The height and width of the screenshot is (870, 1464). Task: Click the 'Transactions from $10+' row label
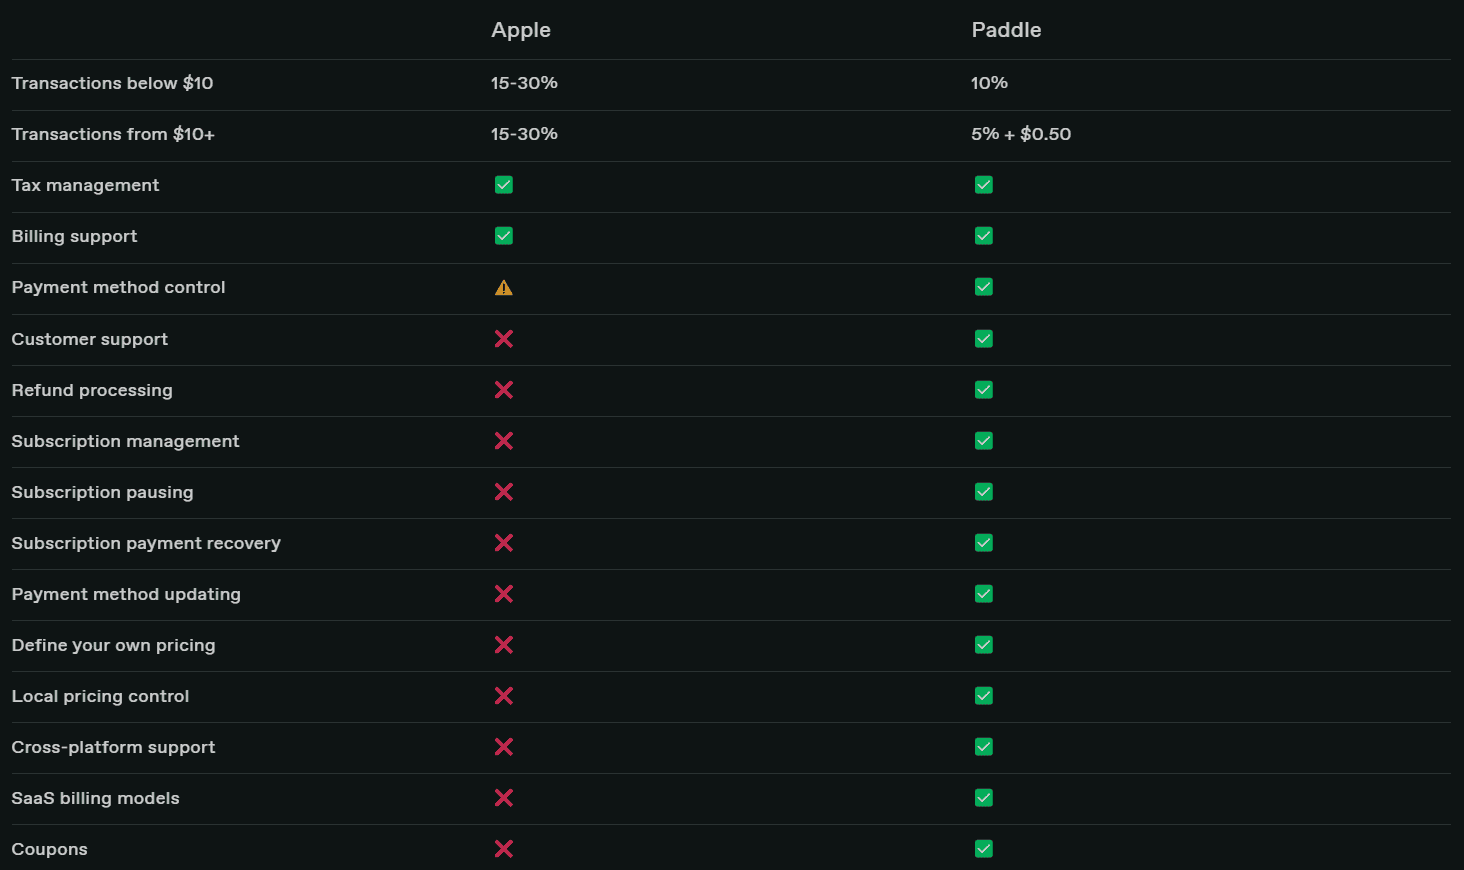113,134
